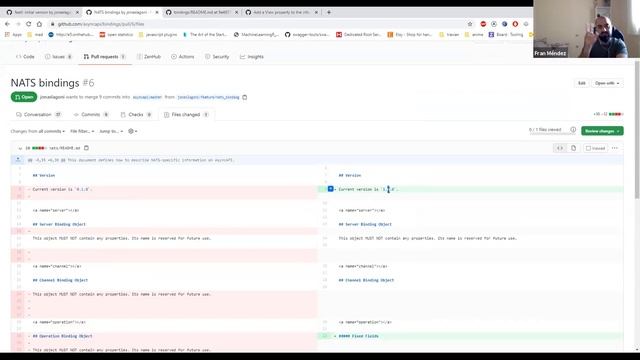Switch to the Conversation tab
640x360 pixels.
pos(38,115)
